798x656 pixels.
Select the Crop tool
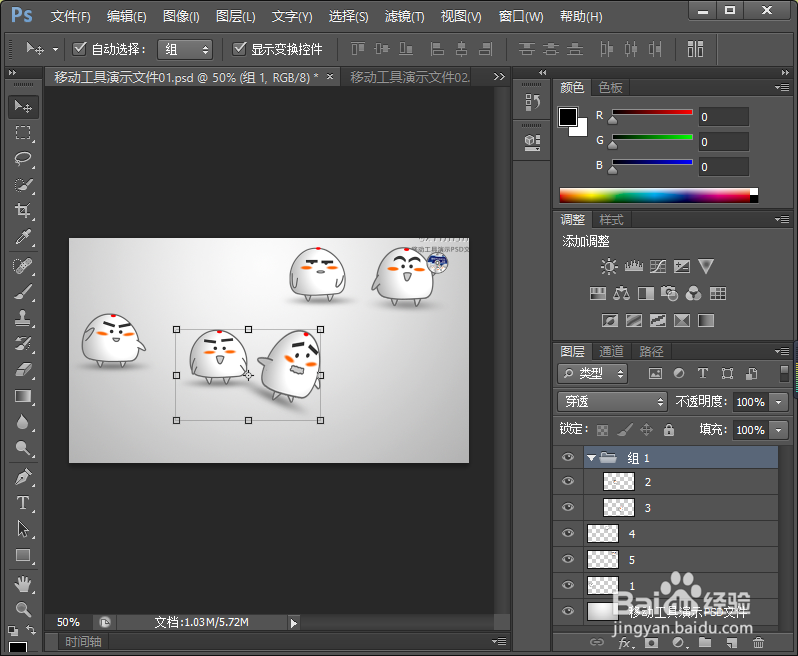click(x=23, y=210)
